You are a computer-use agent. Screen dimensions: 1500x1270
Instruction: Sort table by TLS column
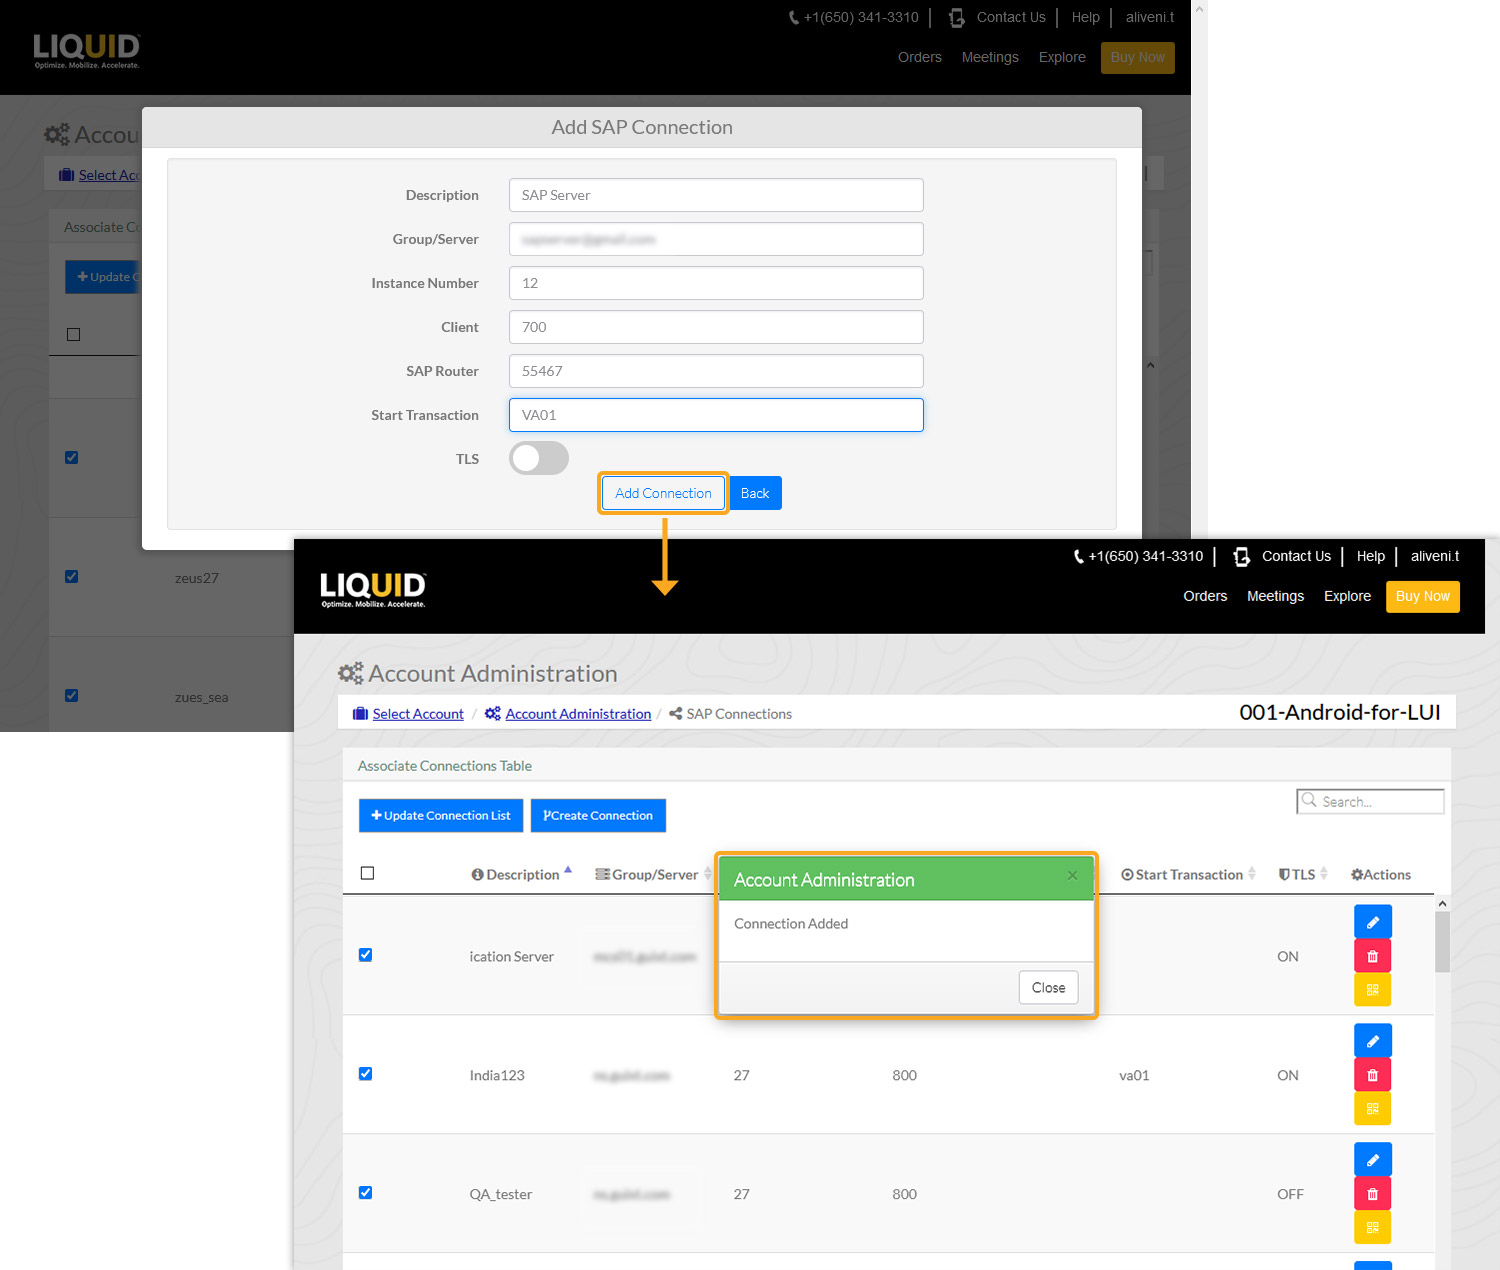tap(1303, 874)
